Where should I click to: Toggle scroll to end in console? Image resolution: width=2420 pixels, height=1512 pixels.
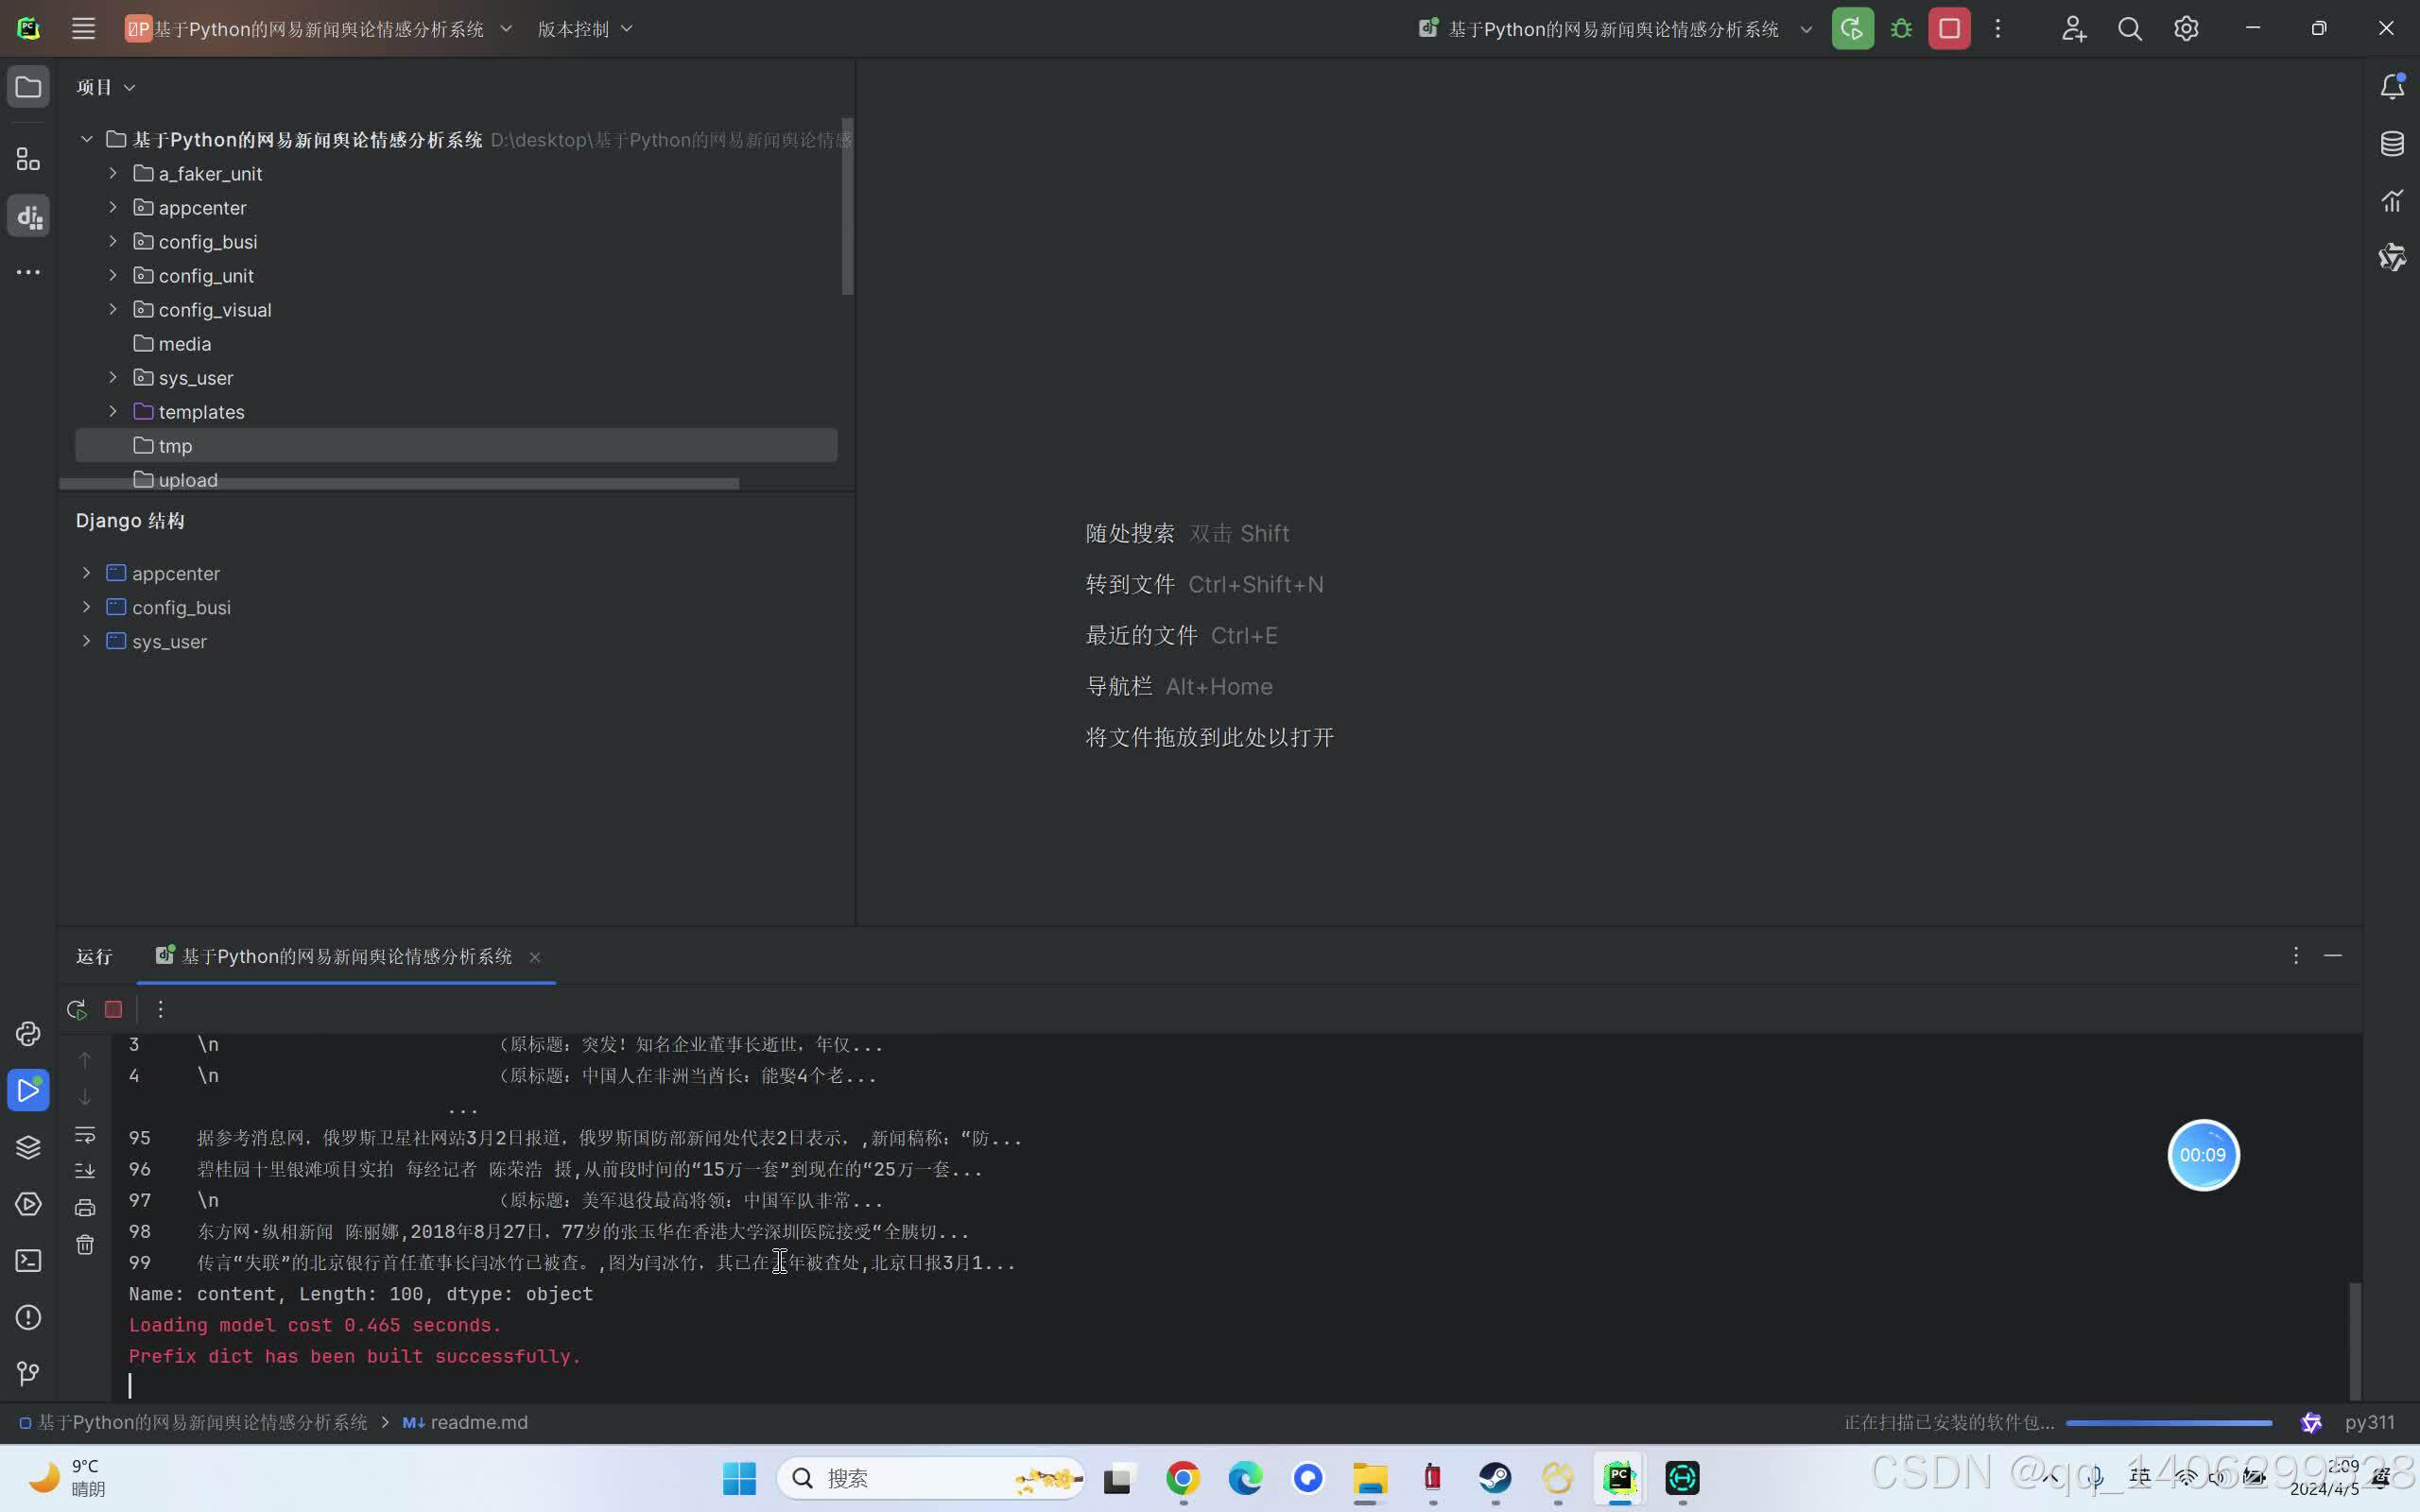[x=85, y=1170]
